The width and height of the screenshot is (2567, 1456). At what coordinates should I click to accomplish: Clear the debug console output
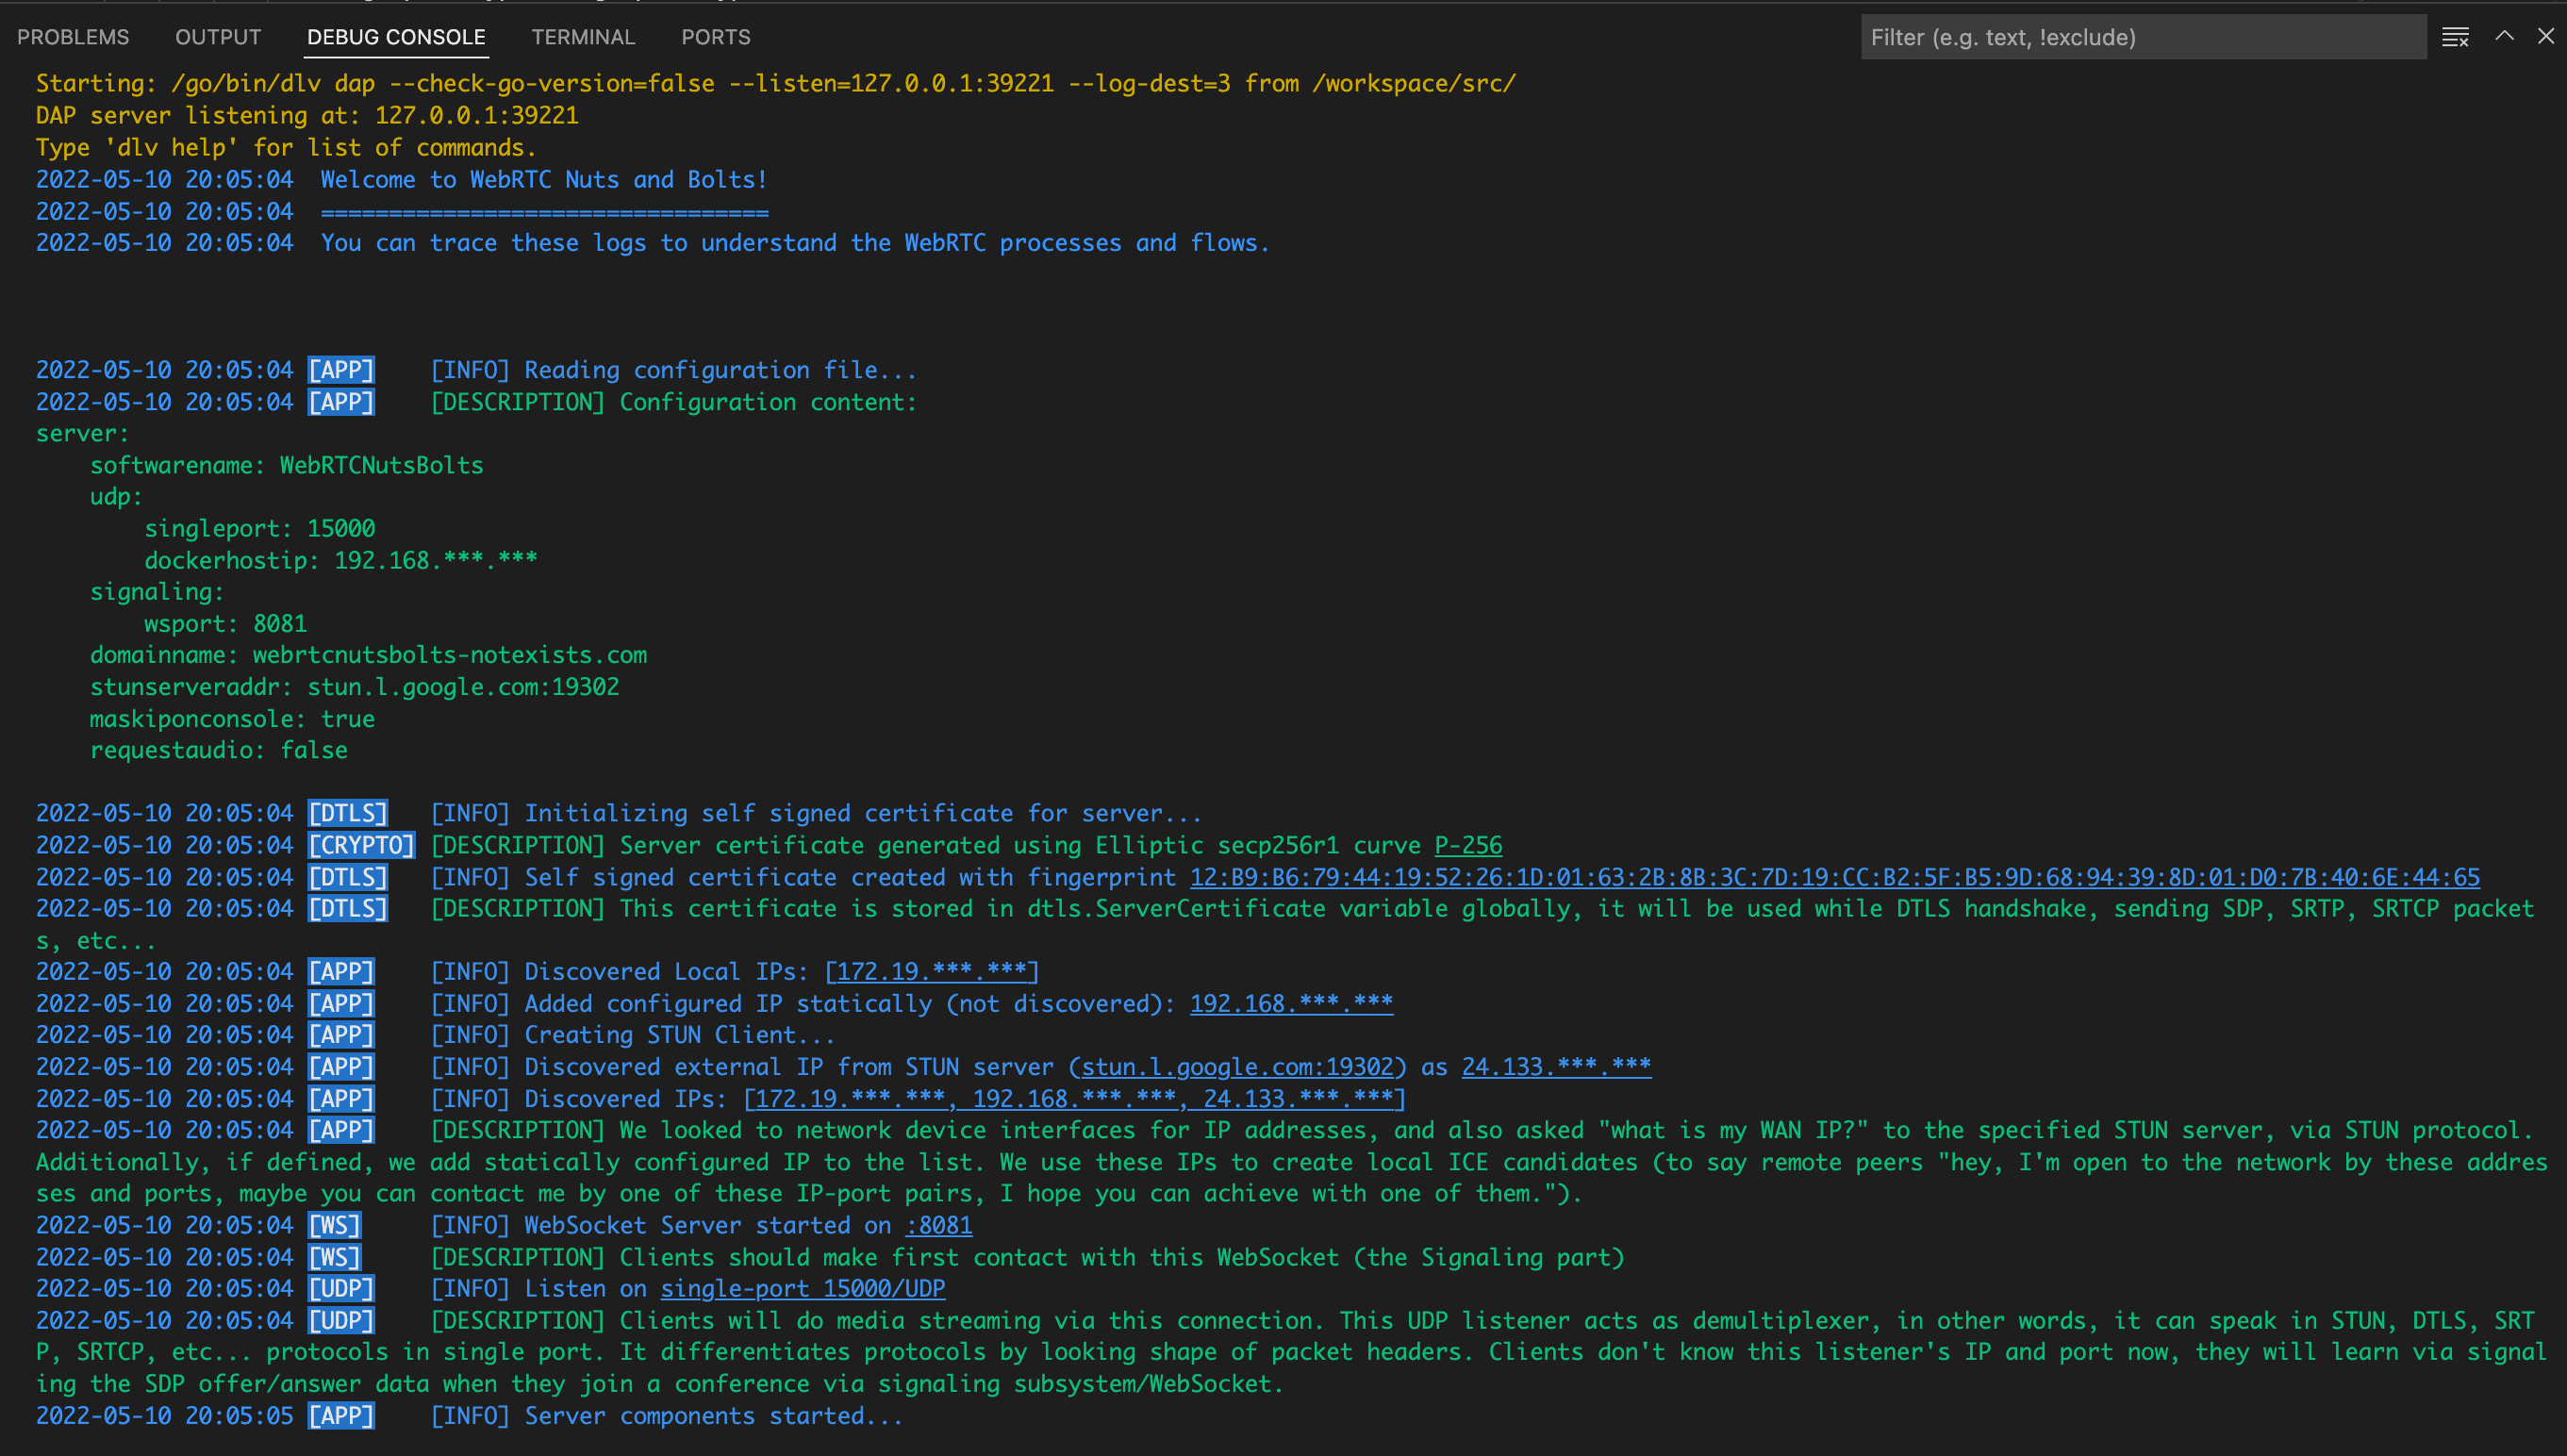[x=2455, y=37]
